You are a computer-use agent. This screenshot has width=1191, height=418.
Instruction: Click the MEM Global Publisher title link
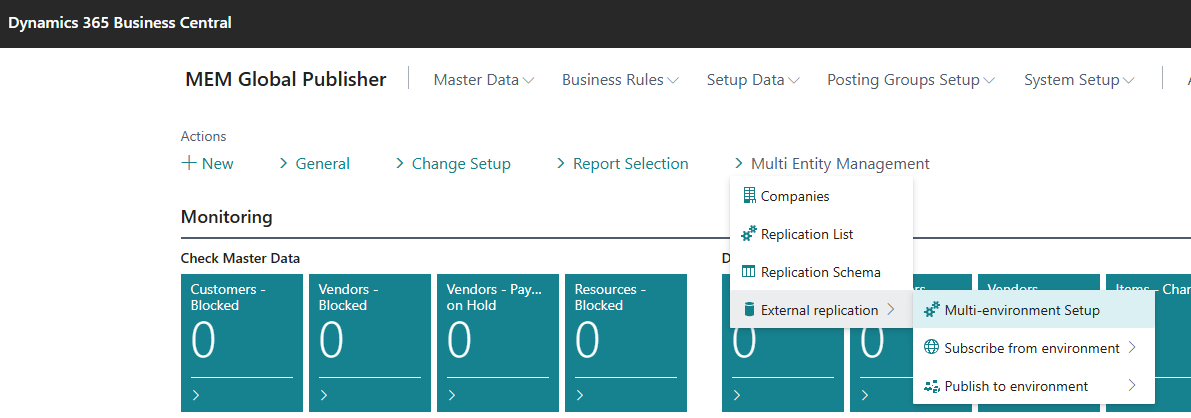[285, 80]
